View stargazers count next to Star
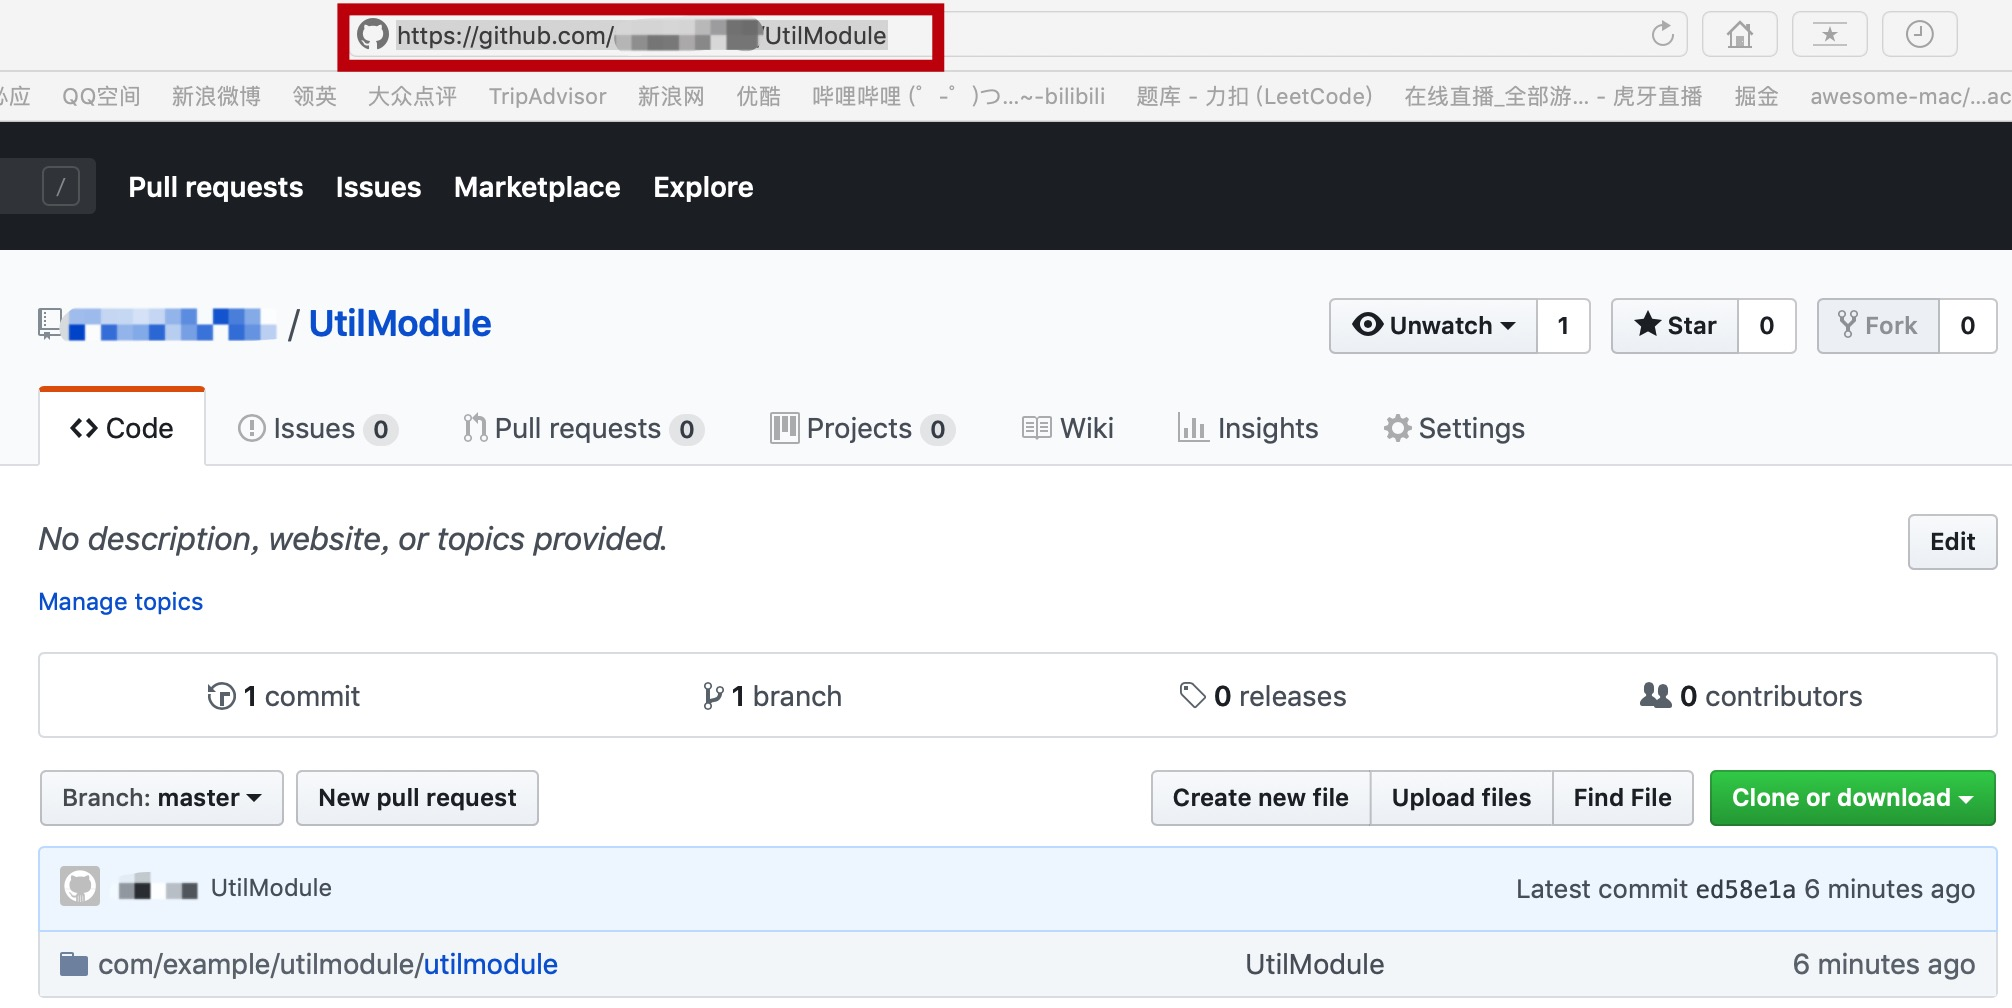 tap(1767, 326)
